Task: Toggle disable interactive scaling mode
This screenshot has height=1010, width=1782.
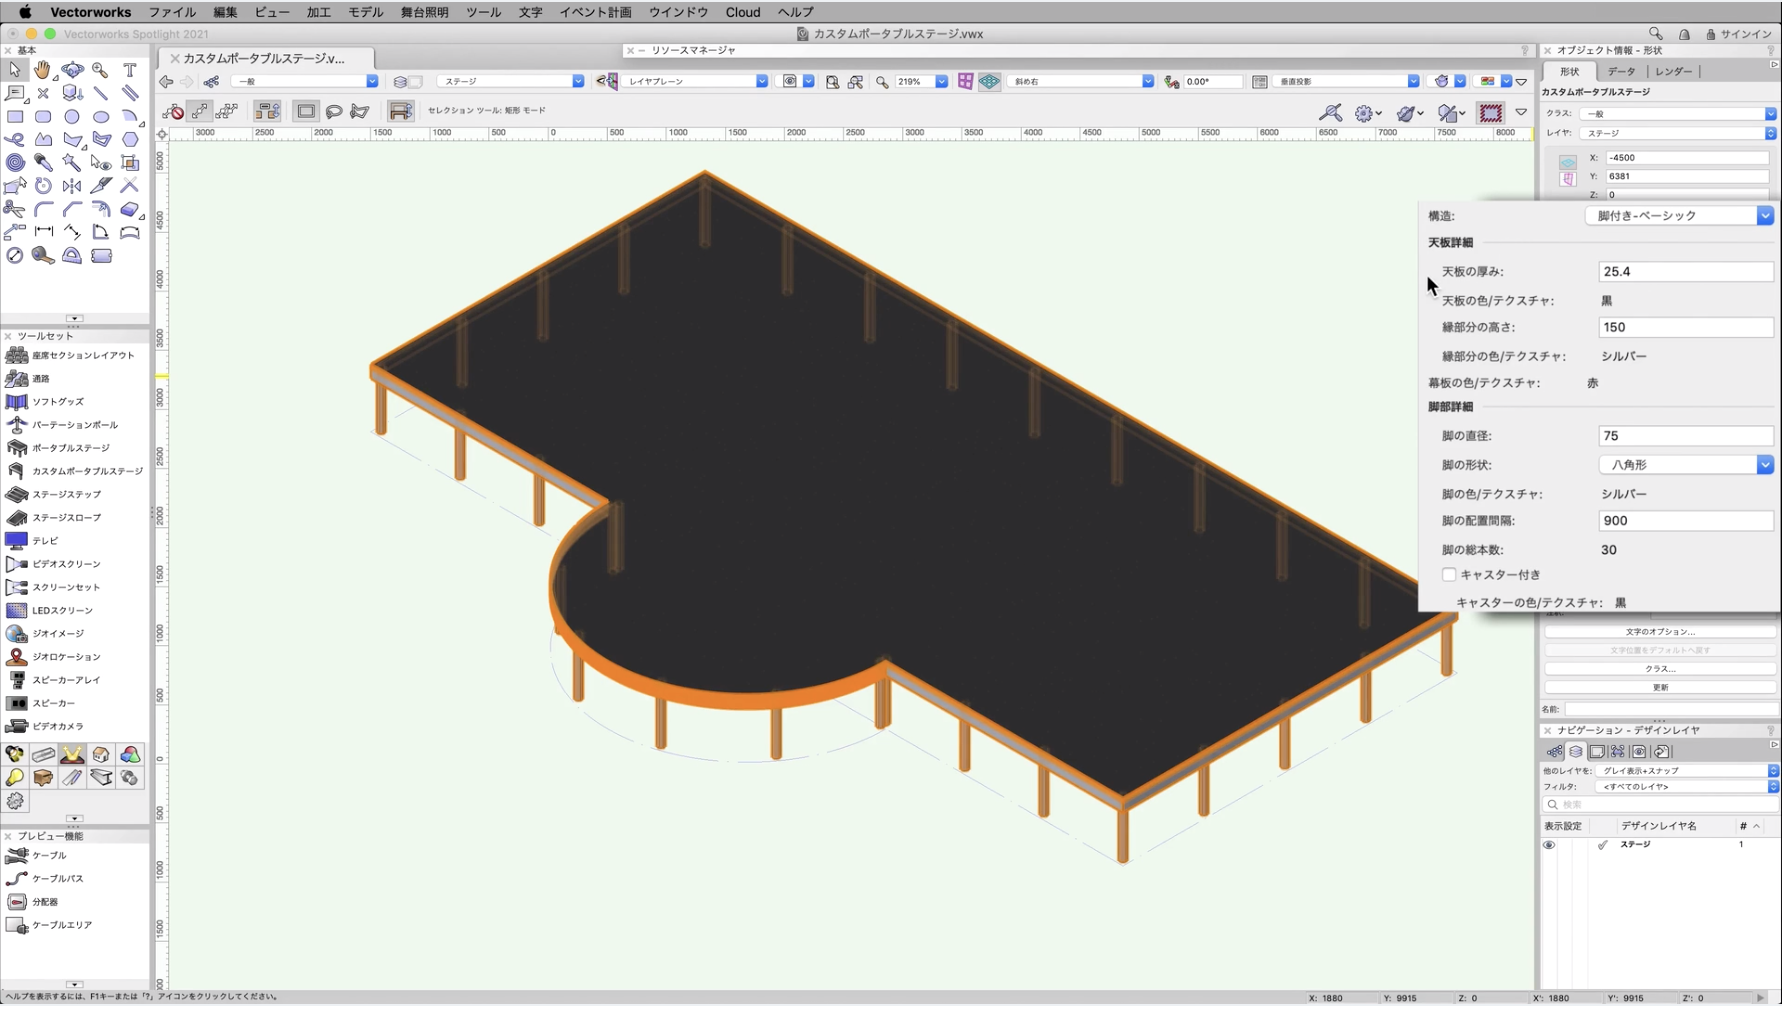Action: point(173,111)
